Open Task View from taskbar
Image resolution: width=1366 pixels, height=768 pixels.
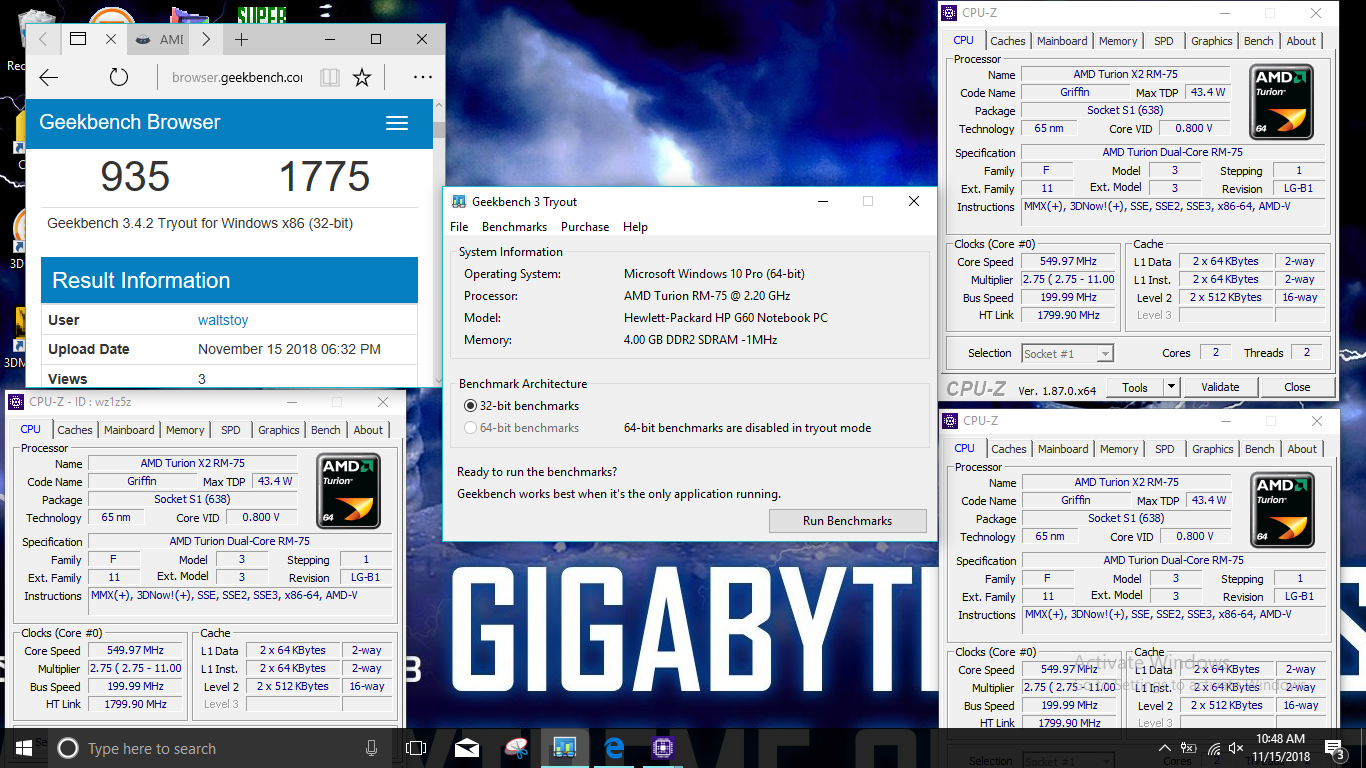point(416,748)
